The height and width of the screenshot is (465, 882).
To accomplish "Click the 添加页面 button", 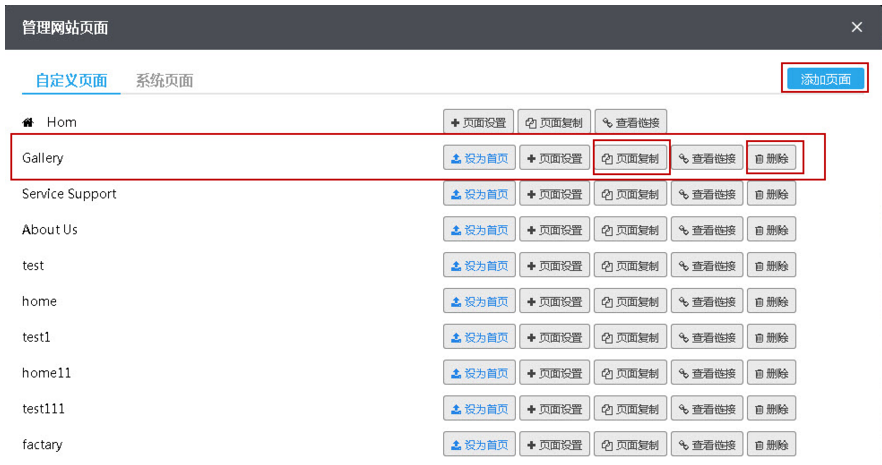I will [825, 79].
